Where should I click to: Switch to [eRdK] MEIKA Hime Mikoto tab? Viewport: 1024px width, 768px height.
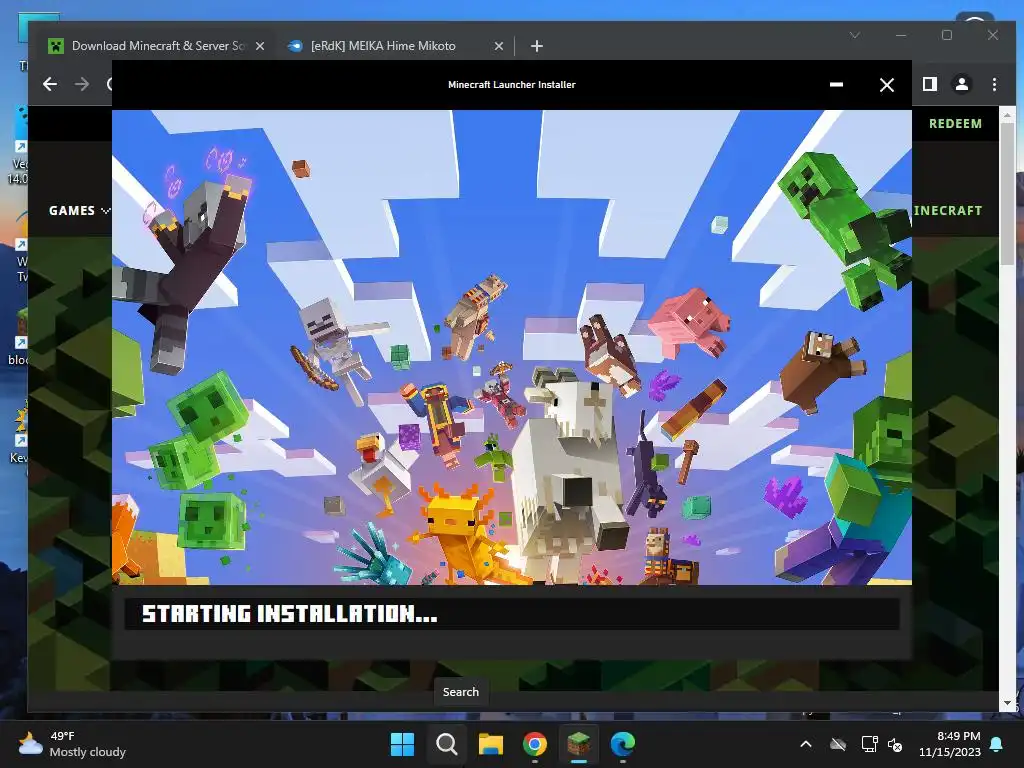coord(383,46)
